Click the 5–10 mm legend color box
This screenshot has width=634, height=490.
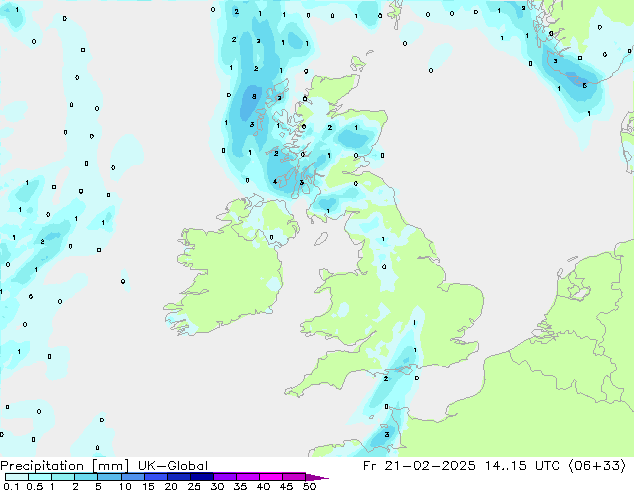pos(109,477)
